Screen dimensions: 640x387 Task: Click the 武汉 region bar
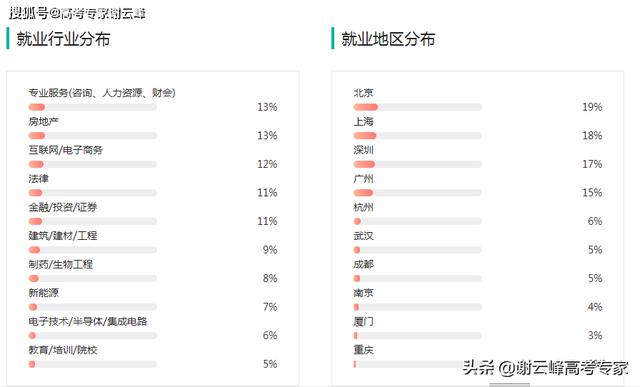click(418, 250)
